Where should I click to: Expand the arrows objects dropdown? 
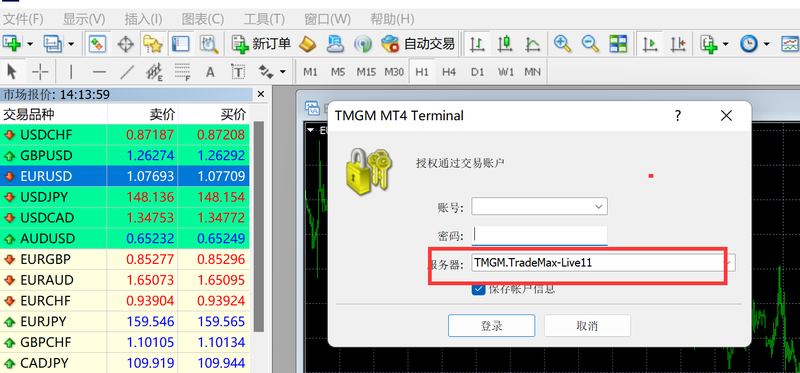[x=282, y=72]
